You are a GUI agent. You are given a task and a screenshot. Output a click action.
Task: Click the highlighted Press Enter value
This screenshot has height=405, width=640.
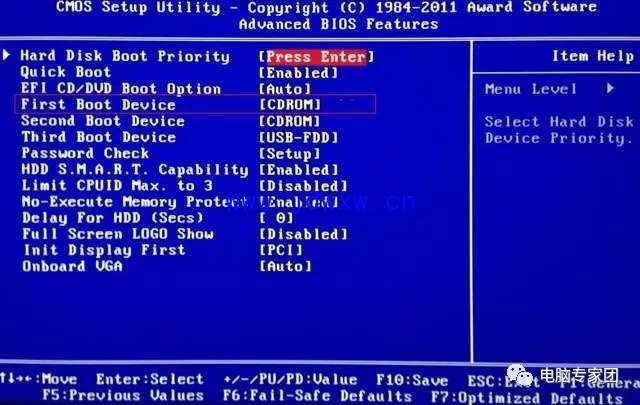[x=316, y=57]
